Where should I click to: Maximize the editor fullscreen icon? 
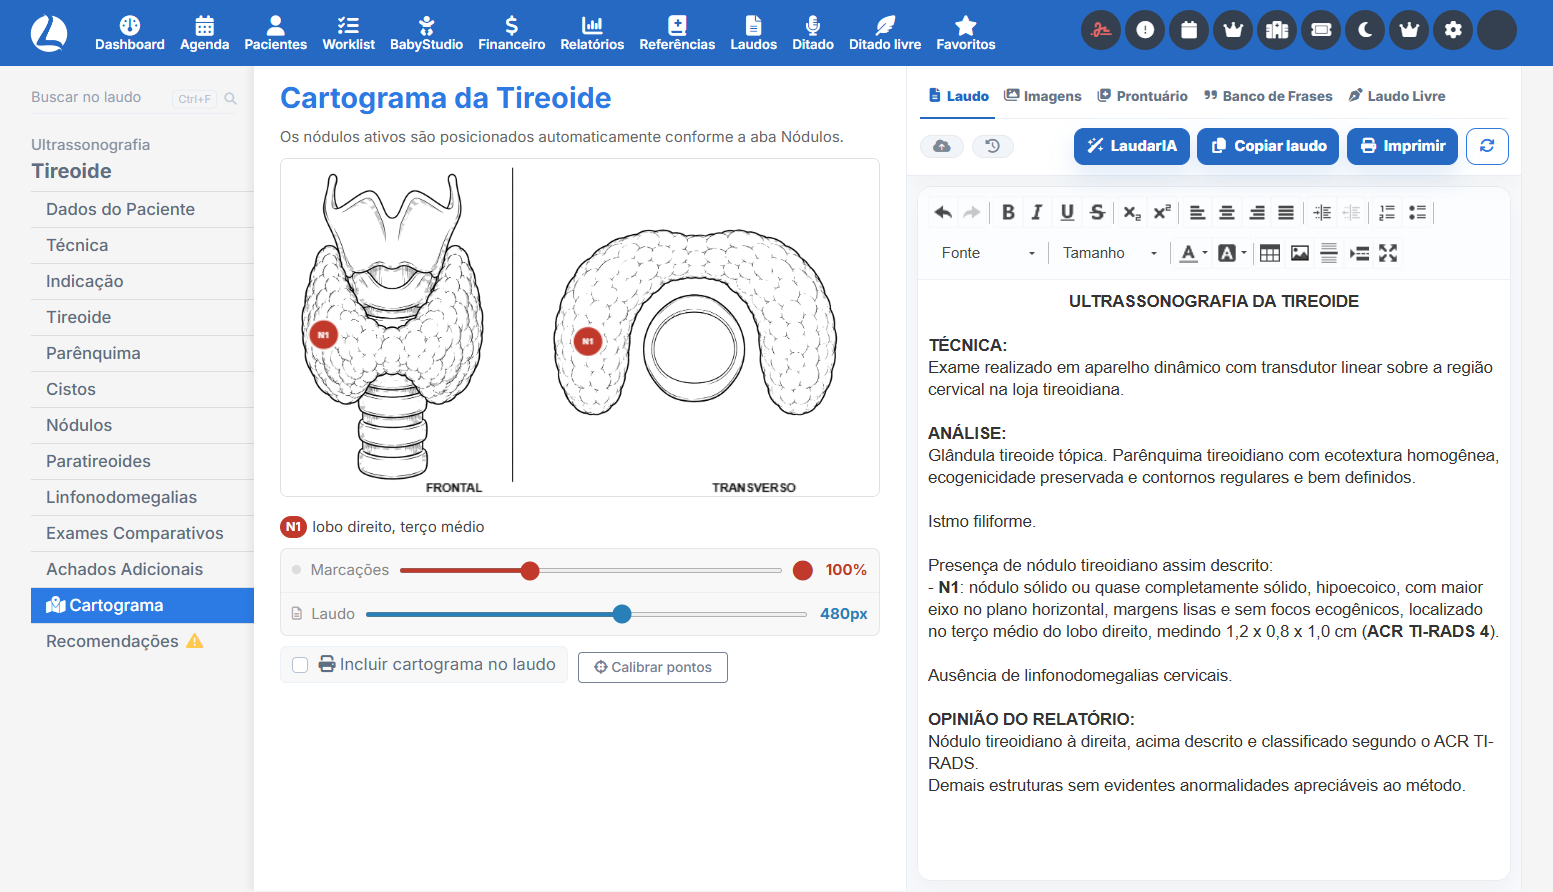click(x=1388, y=253)
